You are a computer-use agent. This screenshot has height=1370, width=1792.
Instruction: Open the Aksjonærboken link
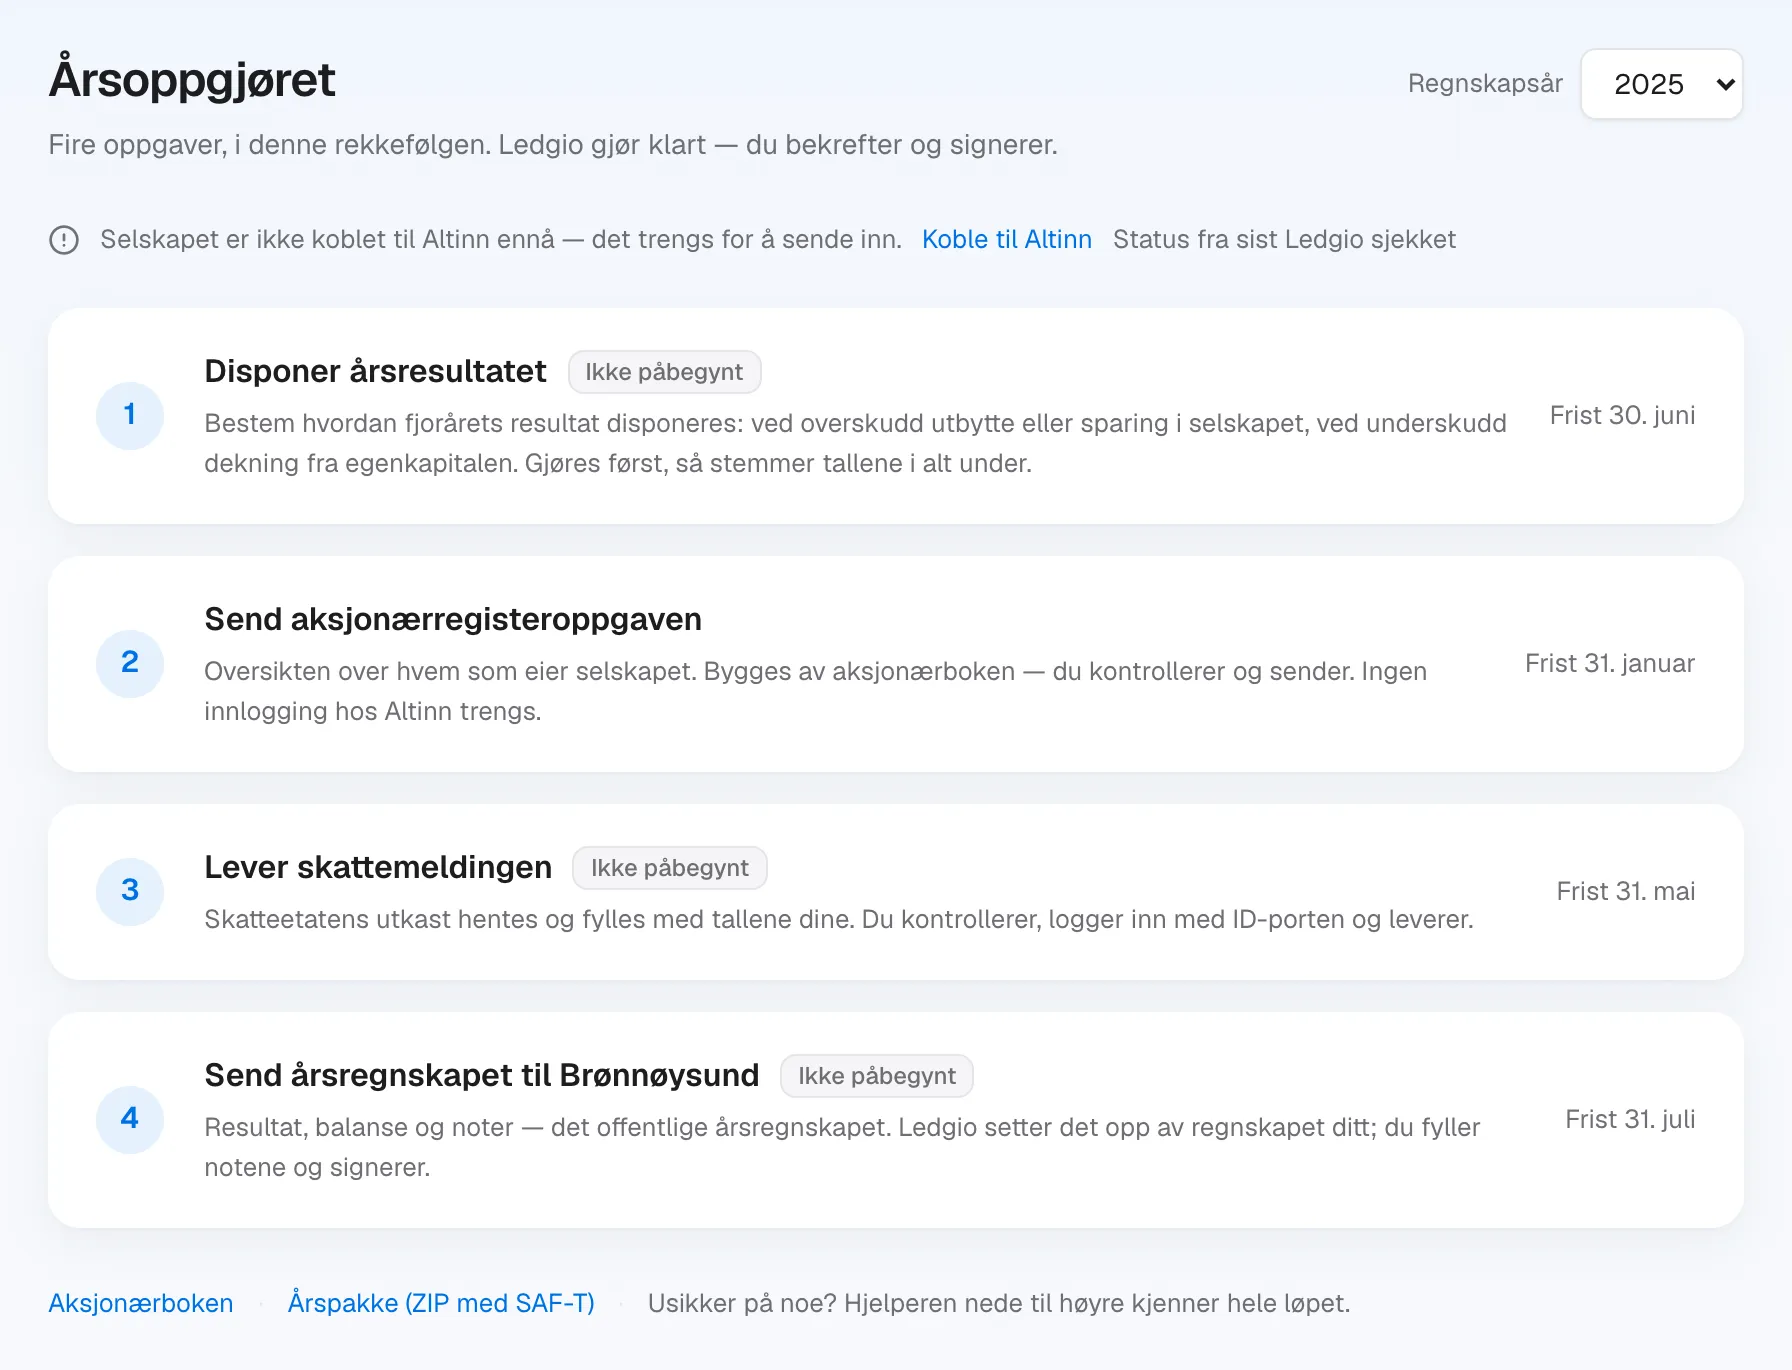[141, 1303]
